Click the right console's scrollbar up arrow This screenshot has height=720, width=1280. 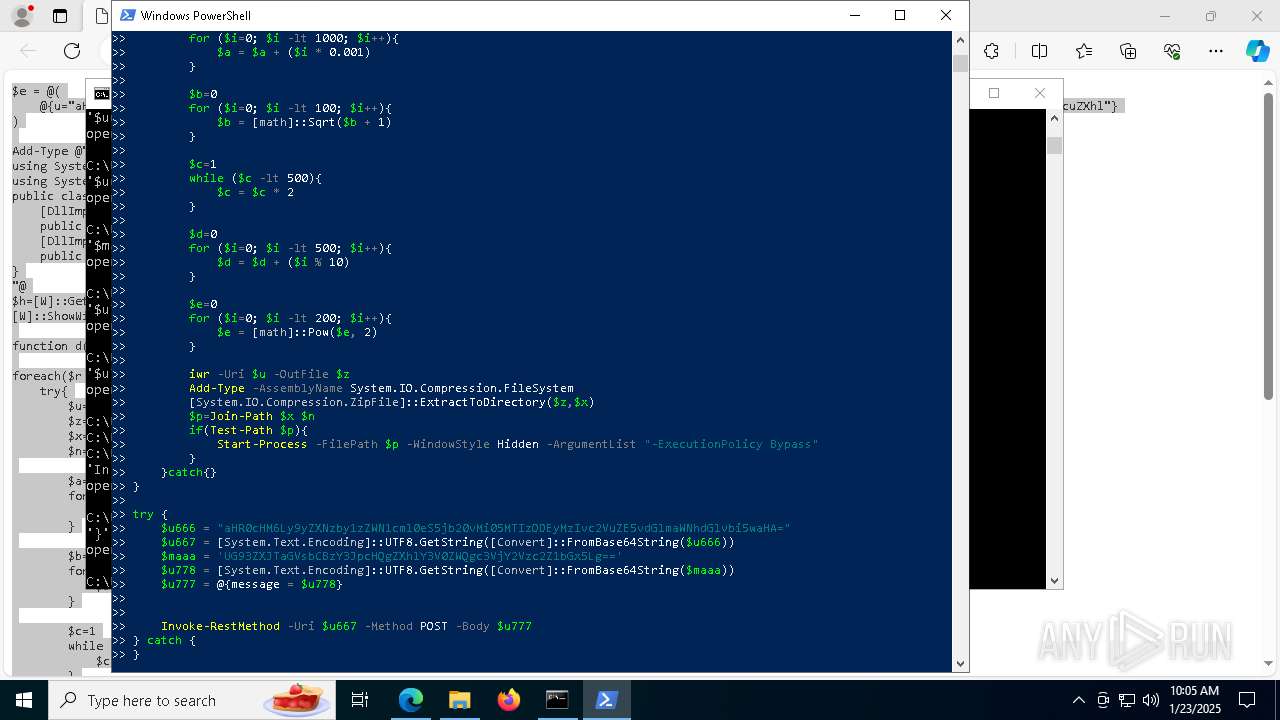pyautogui.click(x=1054, y=118)
